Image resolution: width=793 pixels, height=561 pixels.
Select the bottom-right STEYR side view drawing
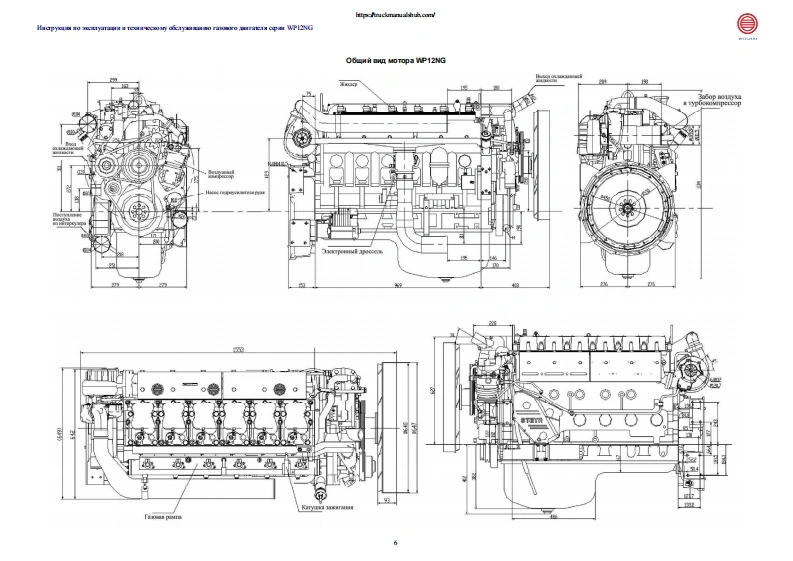point(590,420)
